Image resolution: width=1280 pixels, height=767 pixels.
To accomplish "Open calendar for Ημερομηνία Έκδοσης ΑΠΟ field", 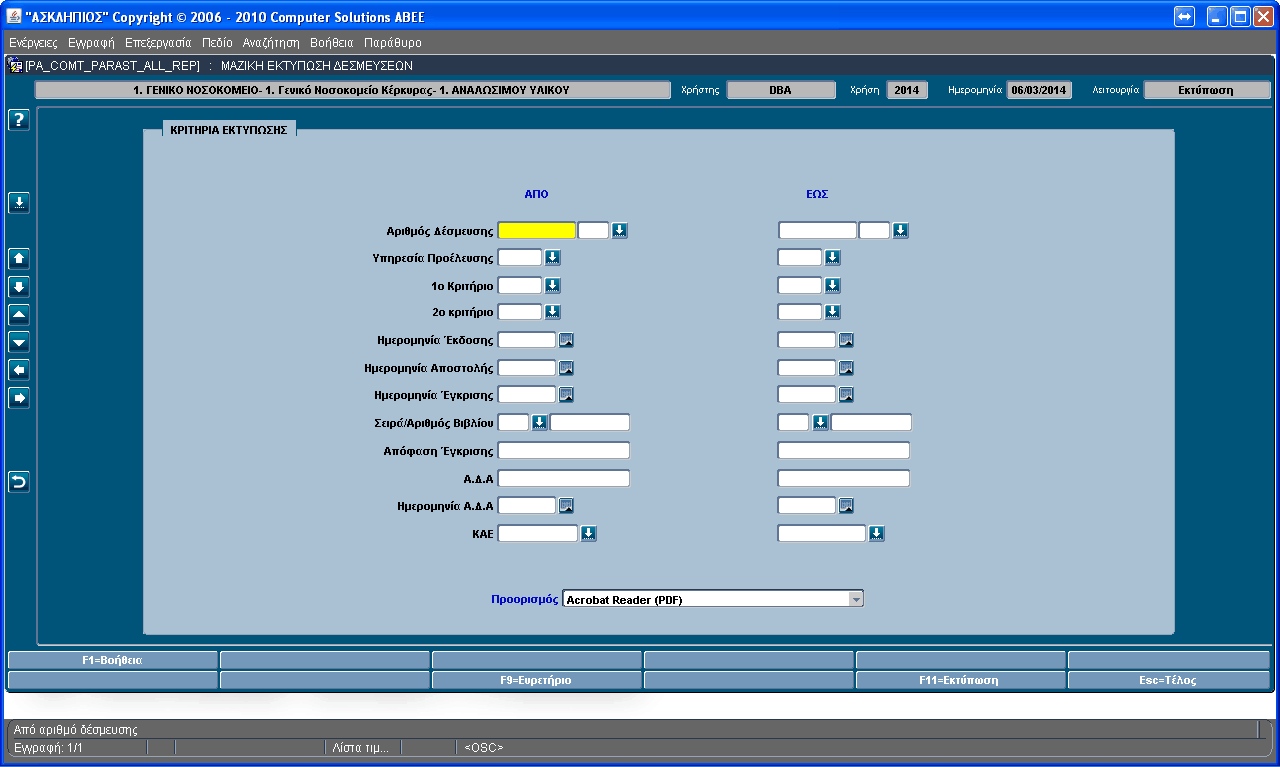I will pyautogui.click(x=566, y=340).
